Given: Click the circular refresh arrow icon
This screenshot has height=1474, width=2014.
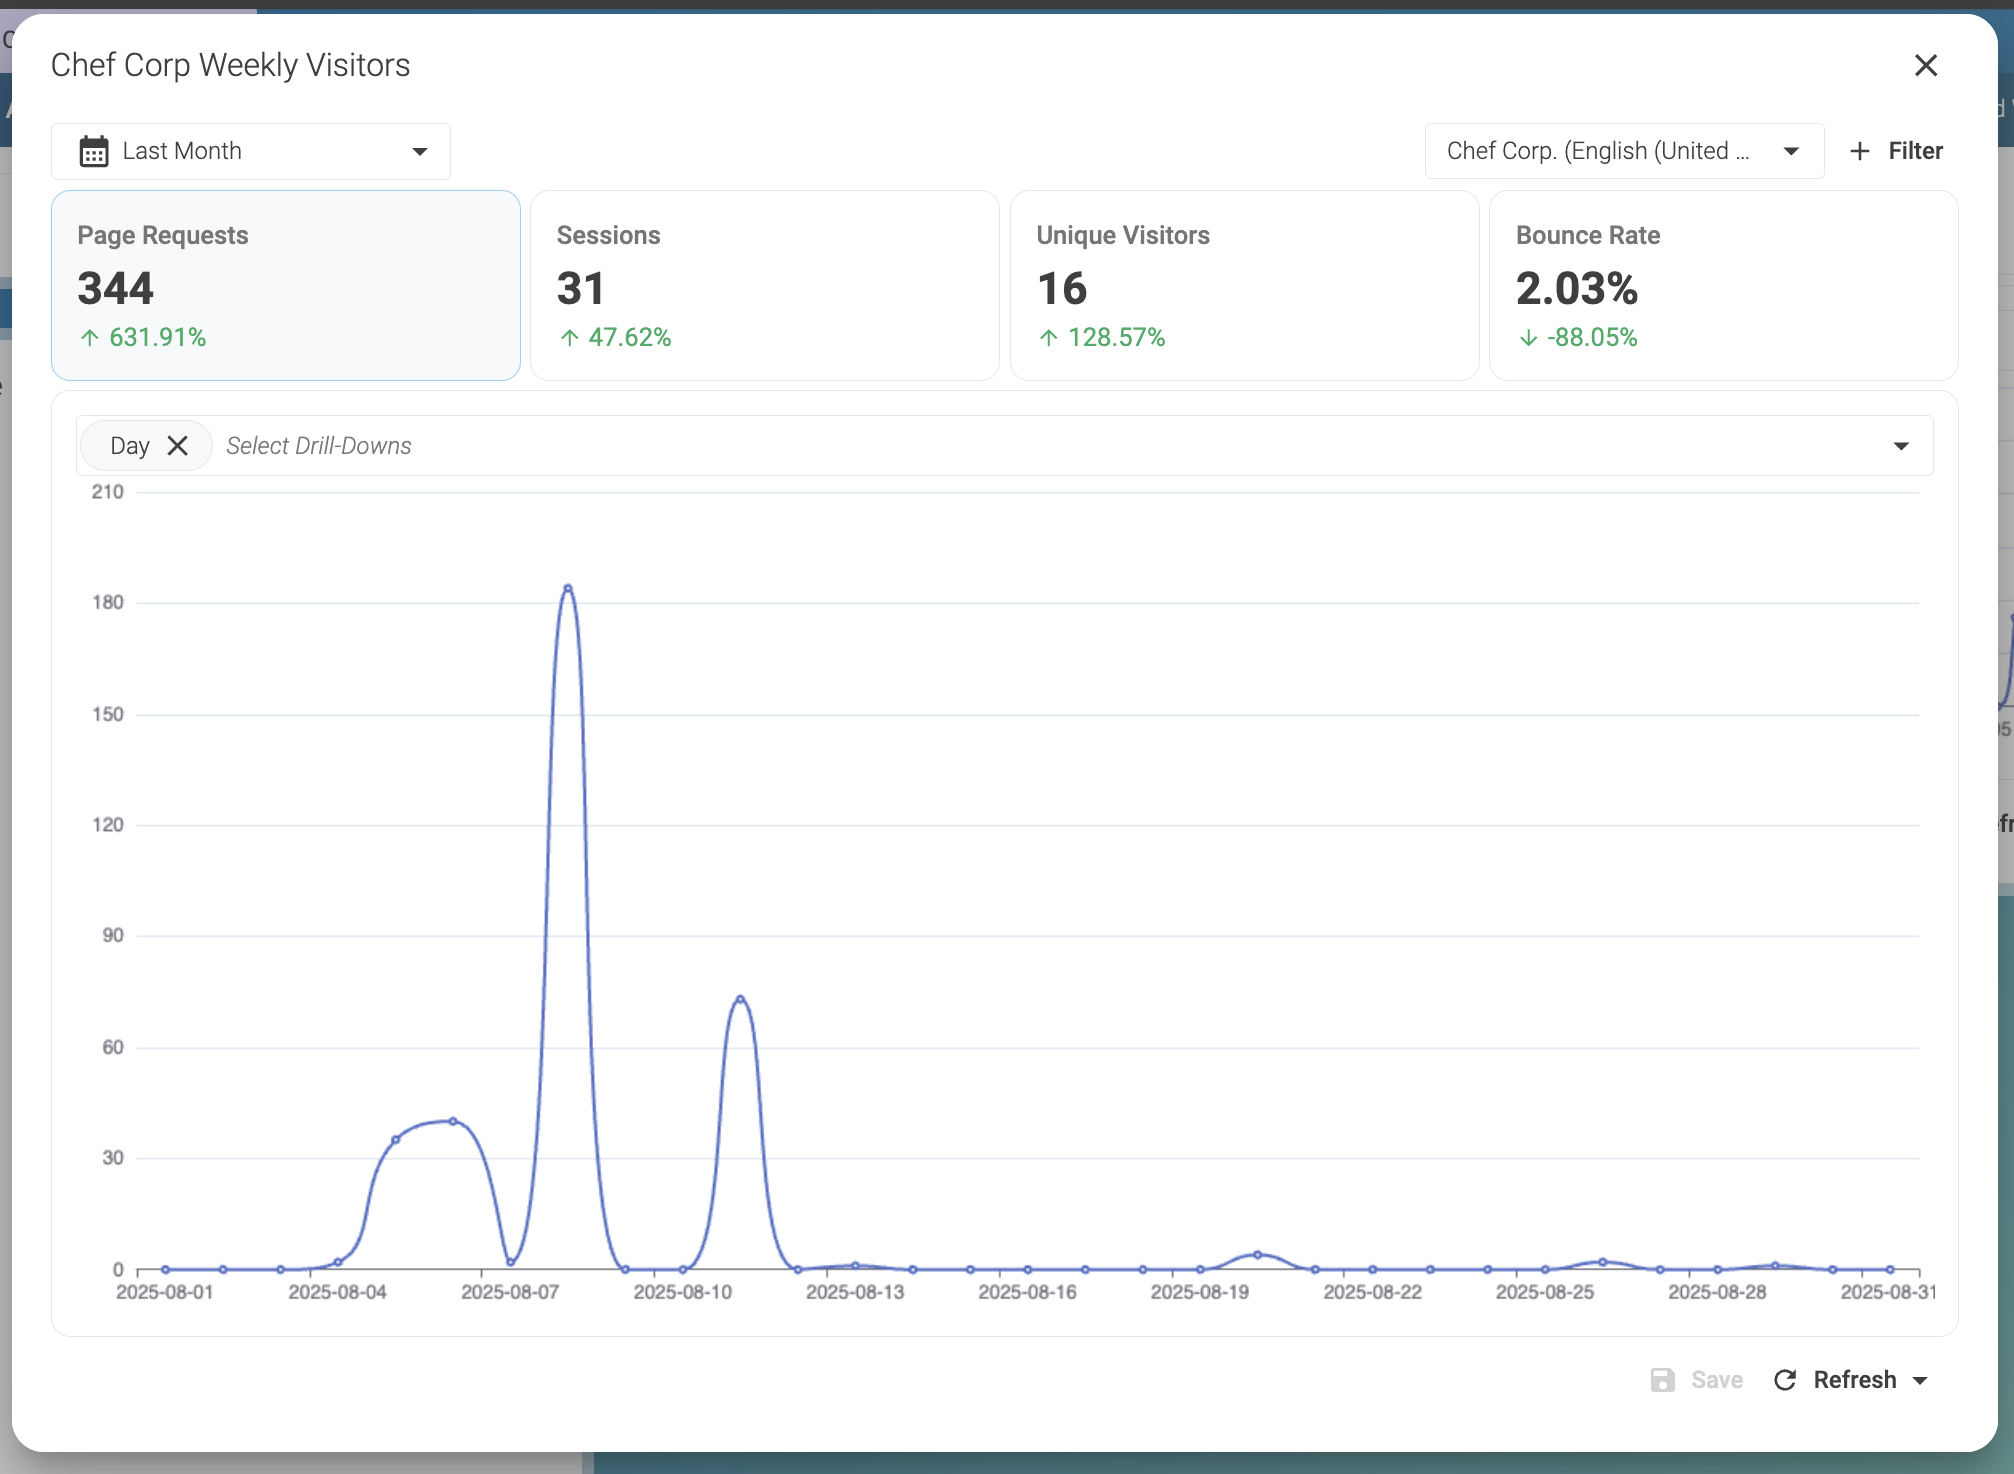Looking at the screenshot, I should pos(1785,1380).
